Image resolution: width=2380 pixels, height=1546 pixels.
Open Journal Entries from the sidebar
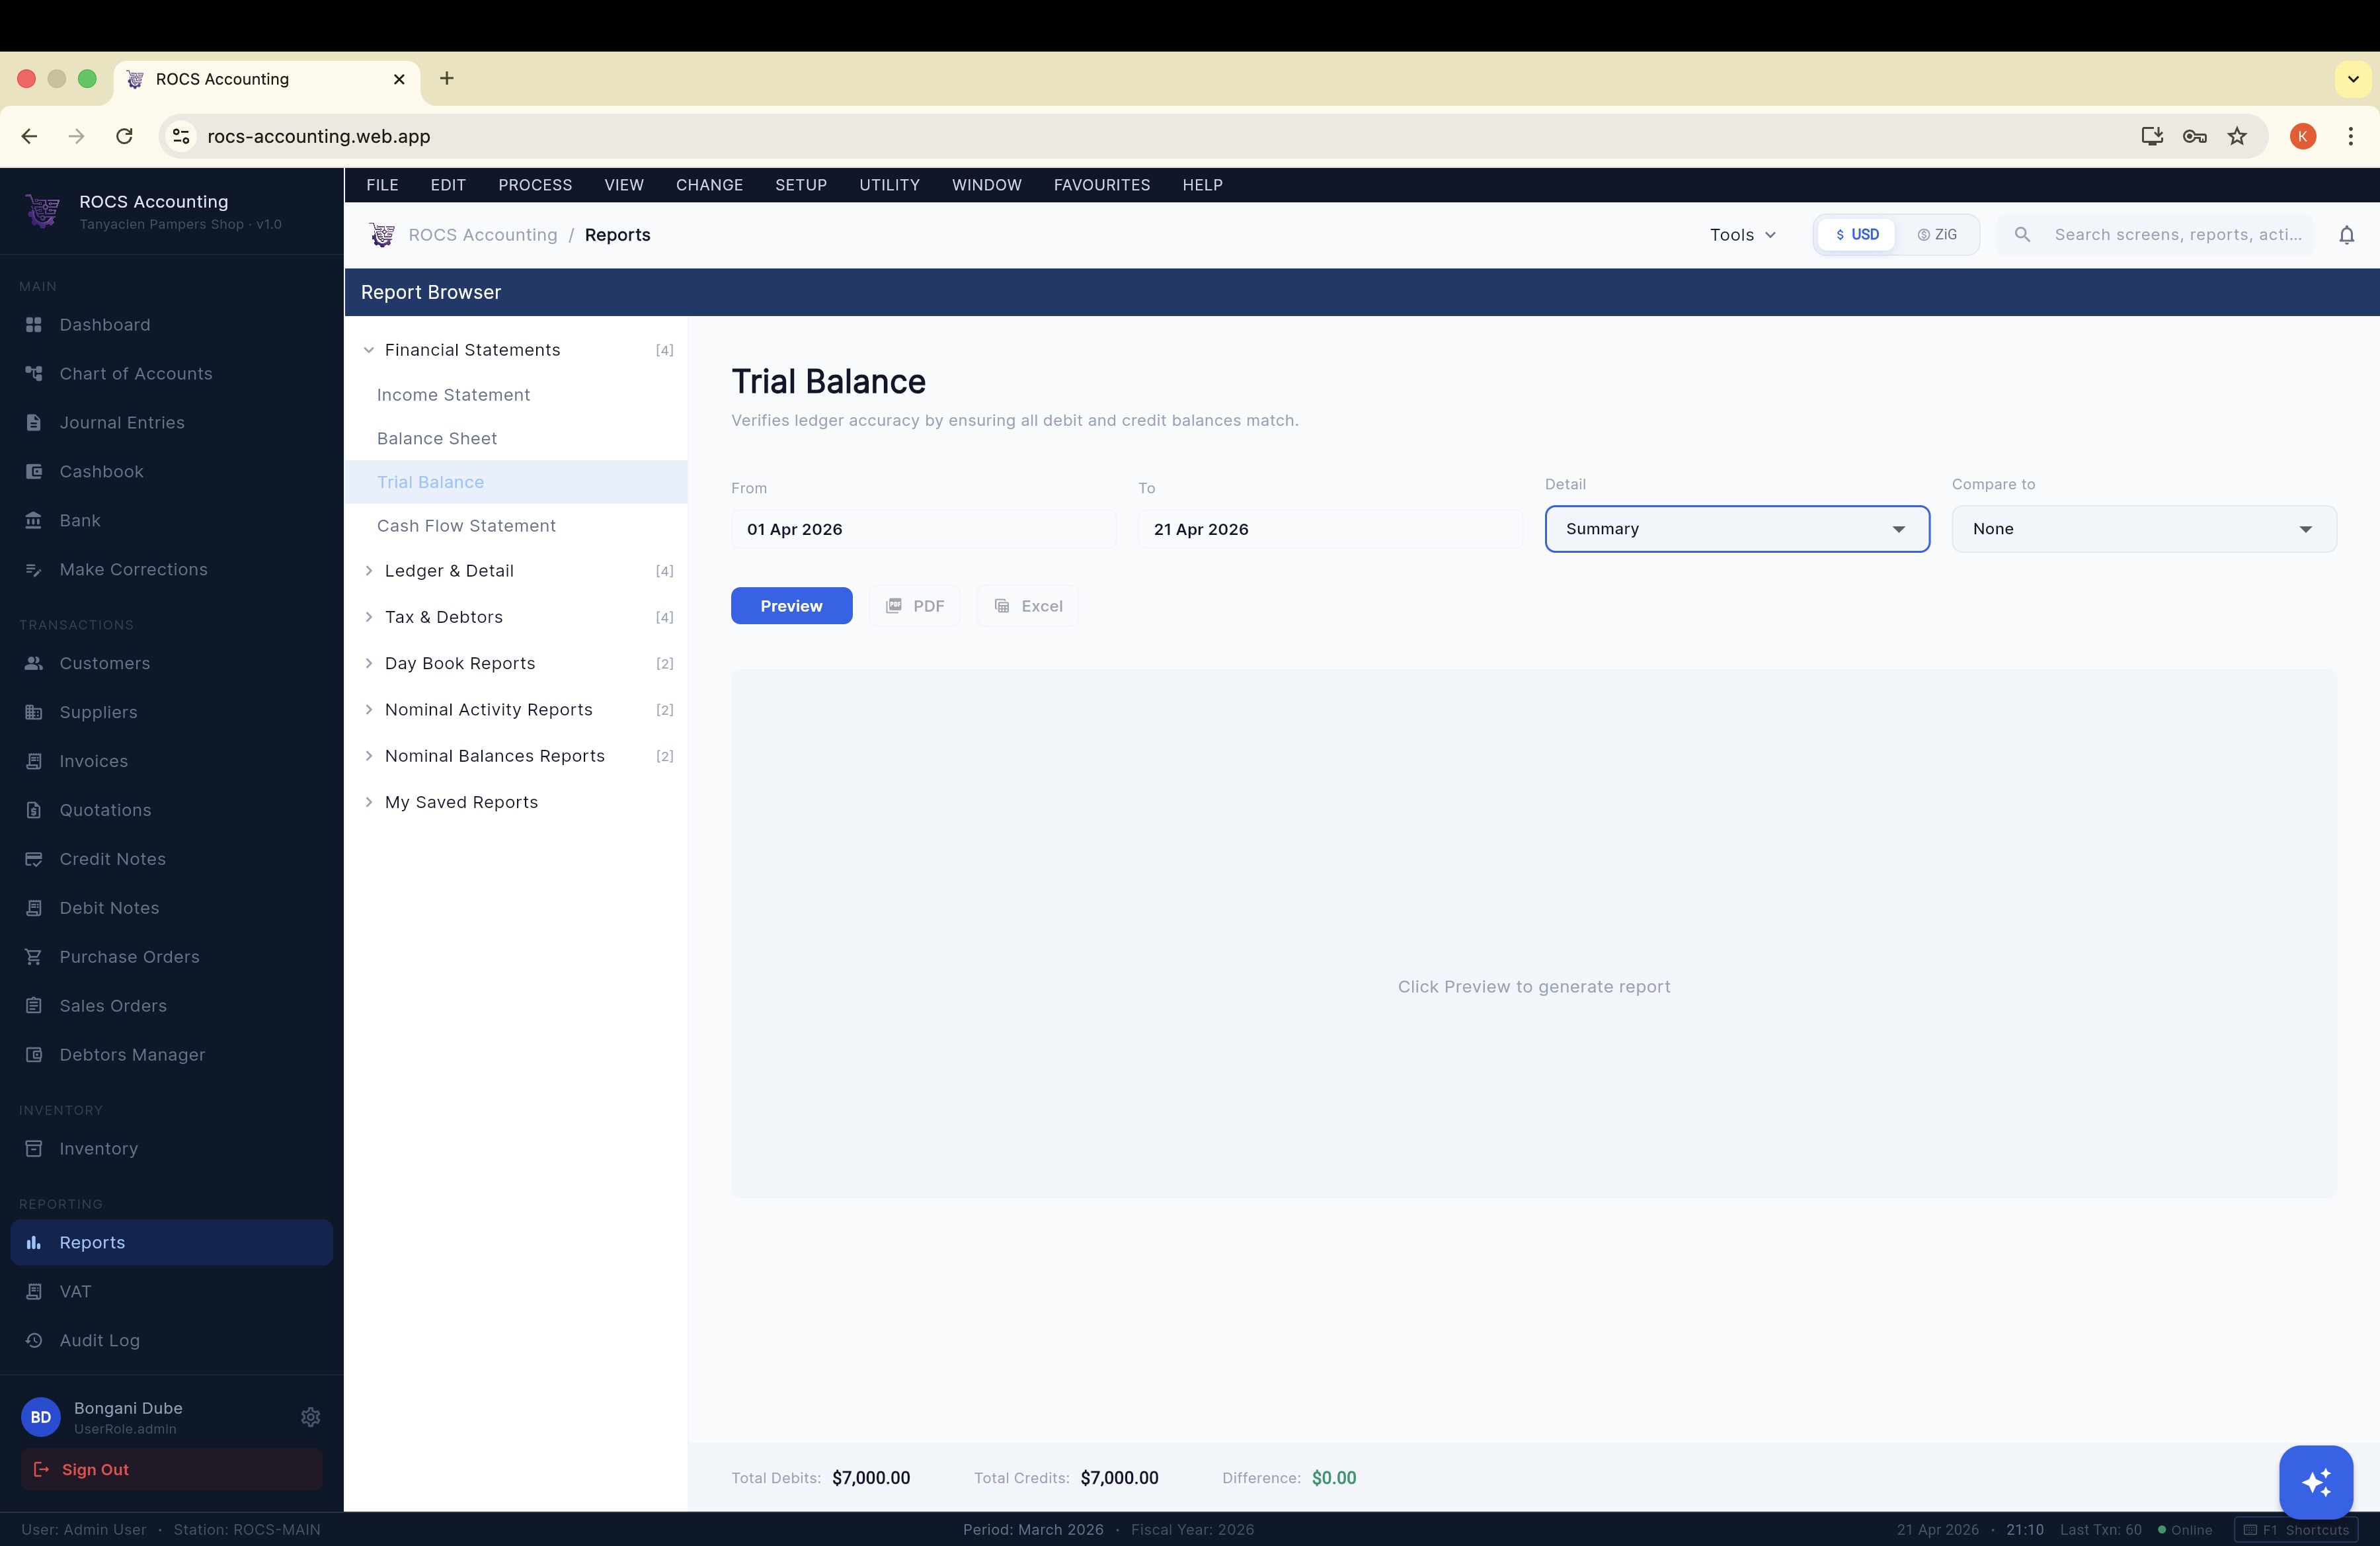click(x=121, y=423)
